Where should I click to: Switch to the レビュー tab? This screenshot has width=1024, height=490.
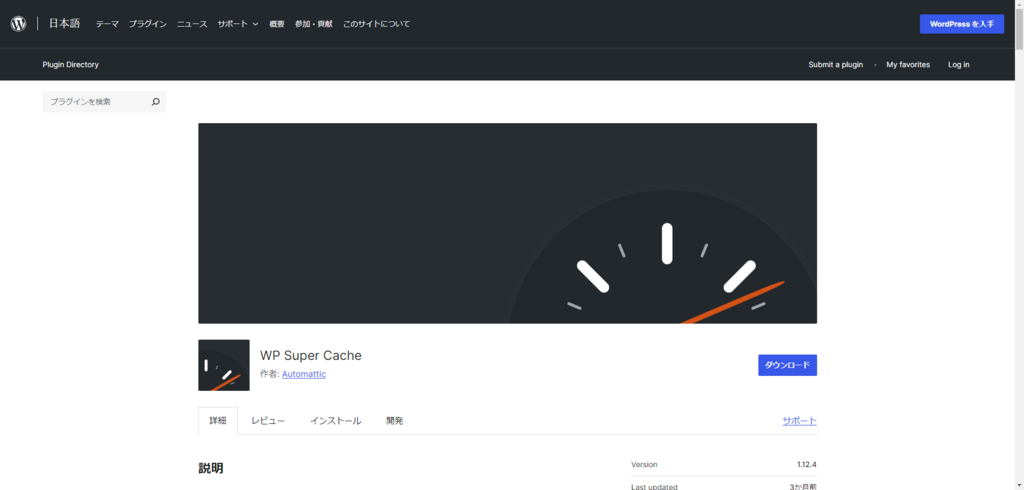click(x=268, y=421)
